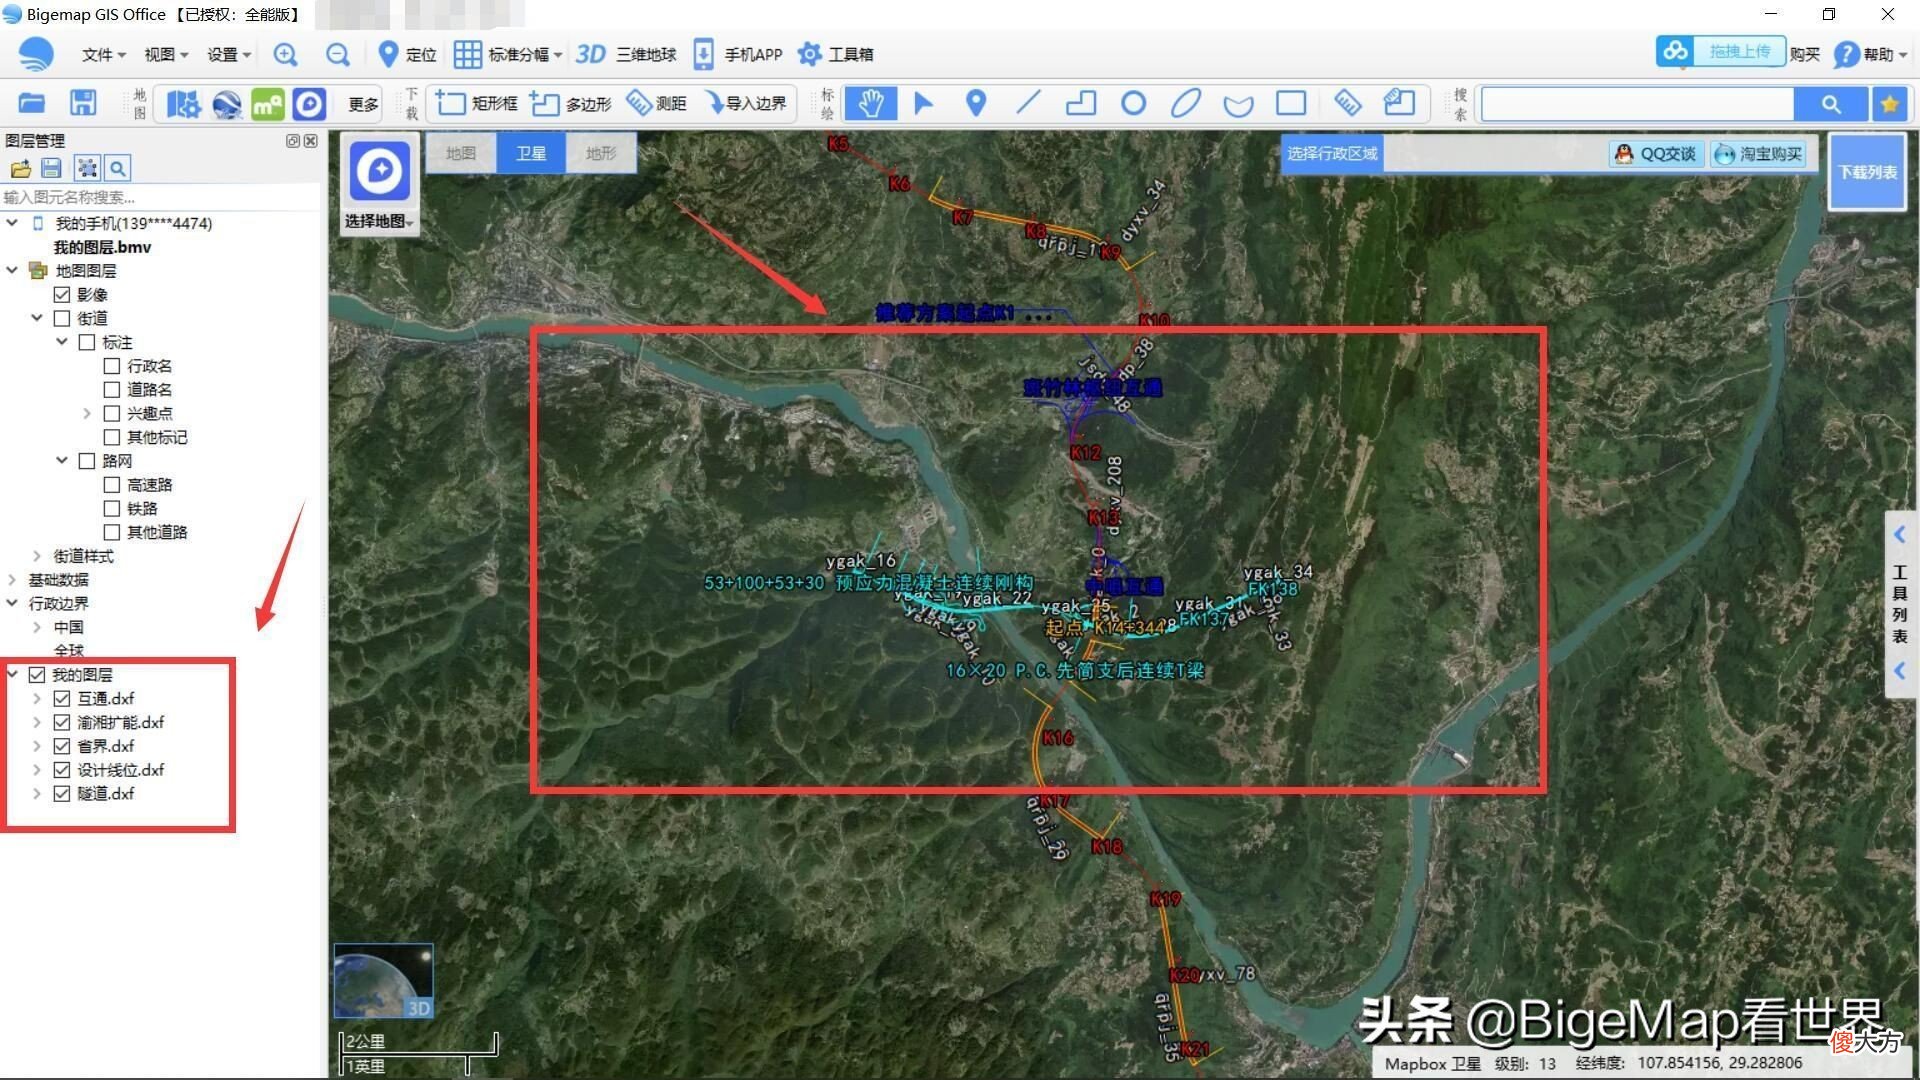This screenshot has height=1080, width=1920.
Task: Choose the rectangle drawing tool
Action: 1291,103
